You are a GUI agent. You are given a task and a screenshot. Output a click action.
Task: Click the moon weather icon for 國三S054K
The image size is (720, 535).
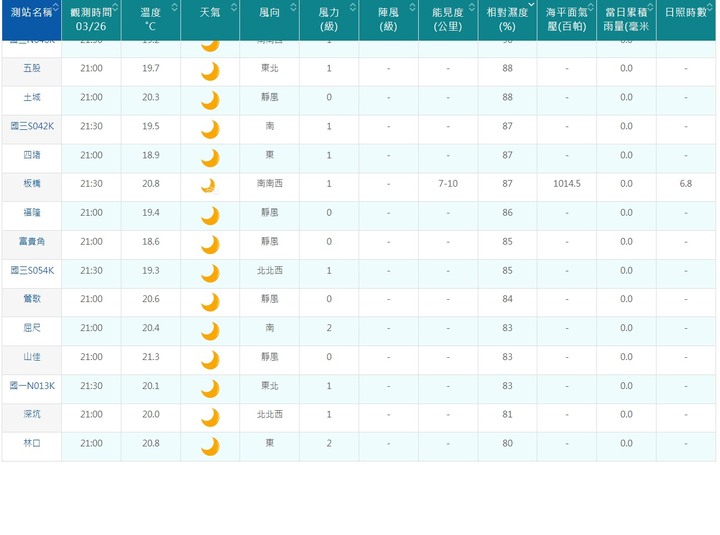tap(210, 273)
